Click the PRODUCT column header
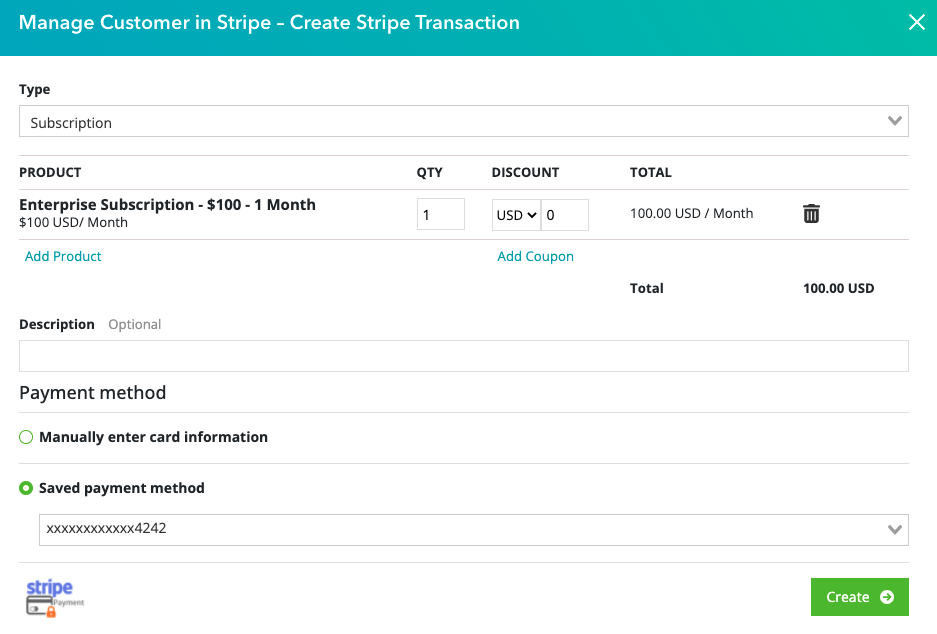Screen dimensions: 937x634 [x=50, y=173]
